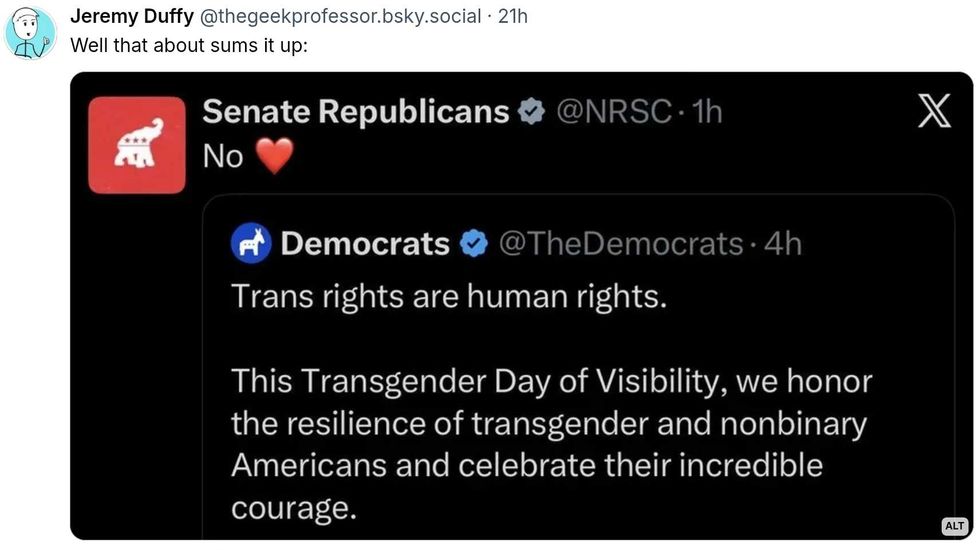Click the "Trans rights are human rights." line

point(448,297)
